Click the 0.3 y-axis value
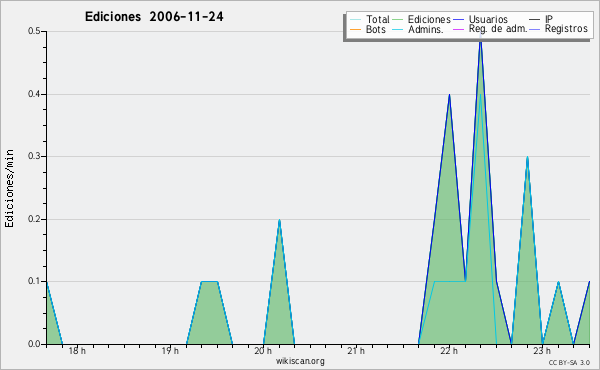Viewport: 600px width, 370px height. [34, 156]
